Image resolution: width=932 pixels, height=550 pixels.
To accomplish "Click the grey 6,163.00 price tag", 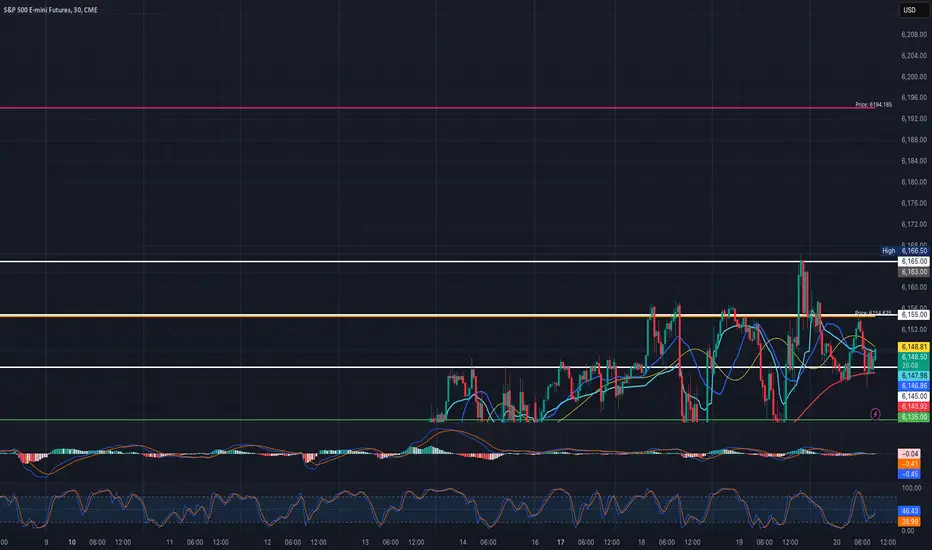I will (914, 272).
